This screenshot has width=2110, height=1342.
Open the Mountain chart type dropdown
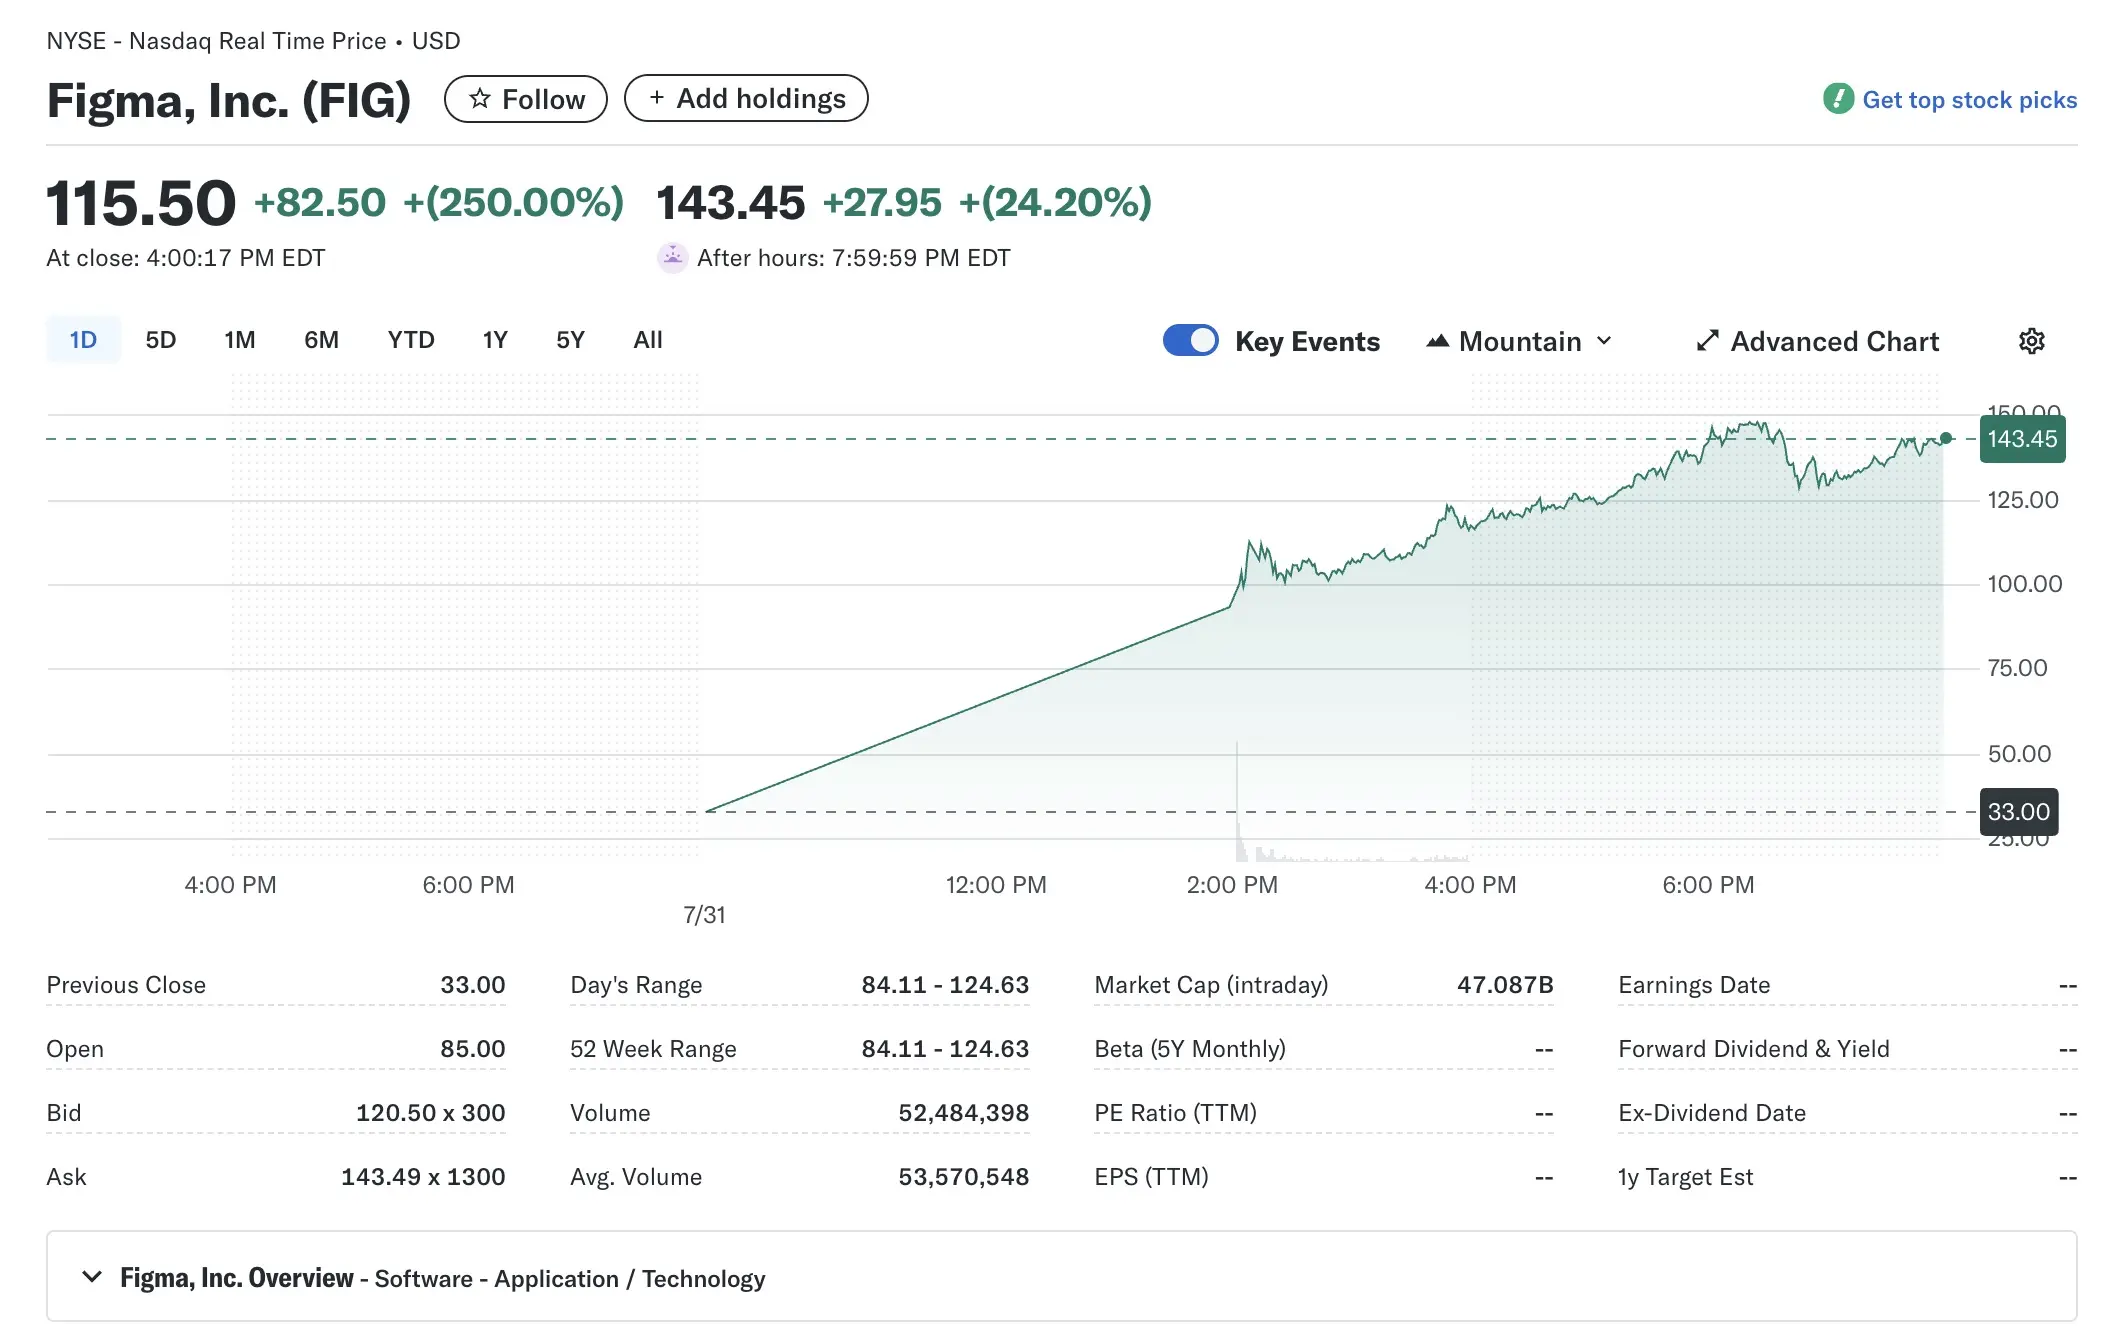pyautogui.click(x=1519, y=341)
